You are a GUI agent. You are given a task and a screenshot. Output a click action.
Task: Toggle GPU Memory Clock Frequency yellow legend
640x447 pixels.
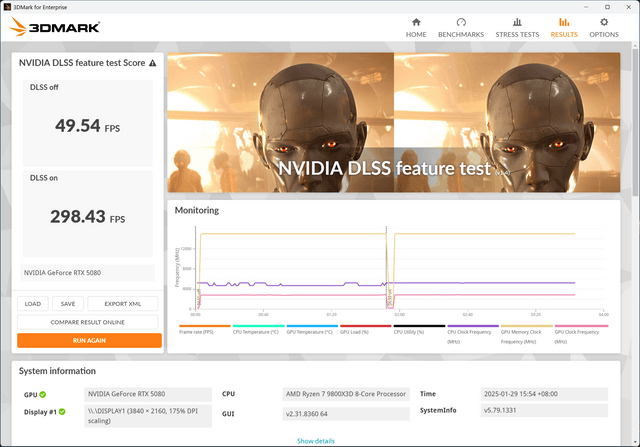tap(527, 334)
